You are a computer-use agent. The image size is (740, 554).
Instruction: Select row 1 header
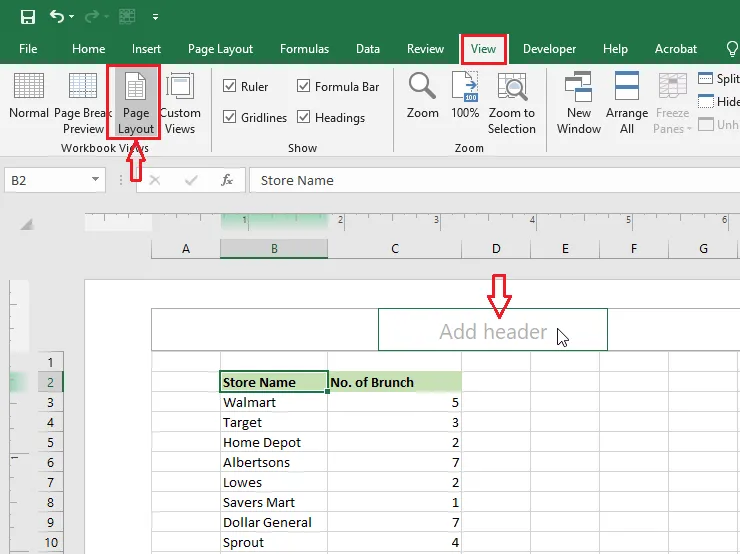[x=50, y=362]
